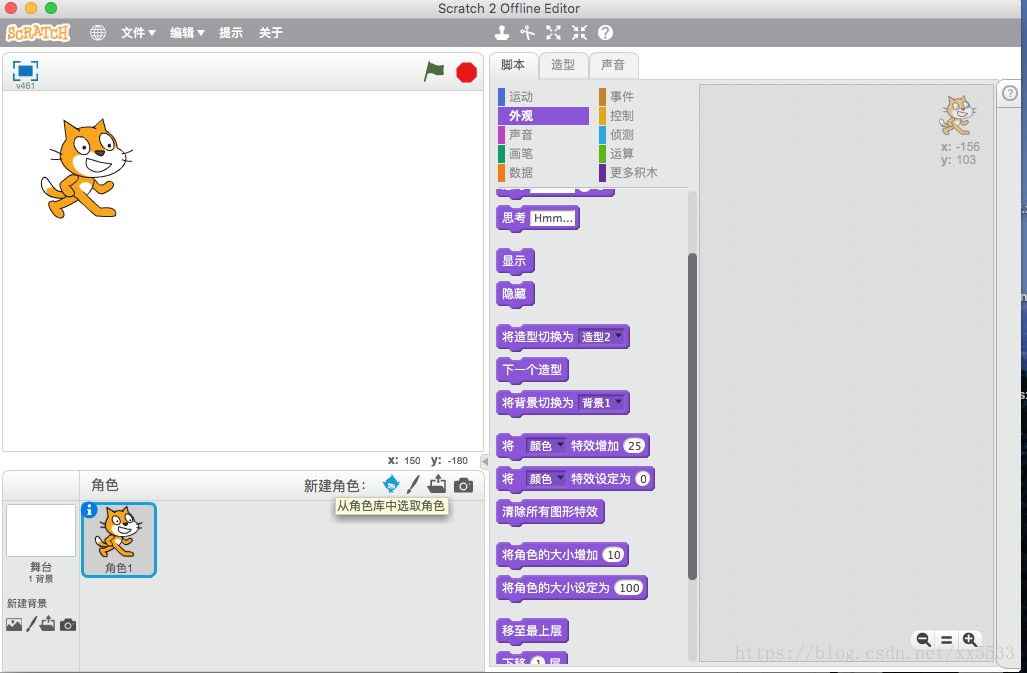The height and width of the screenshot is (673, 1027).
Task: Choose backdrop from library icon
Action: click(14, 625)
